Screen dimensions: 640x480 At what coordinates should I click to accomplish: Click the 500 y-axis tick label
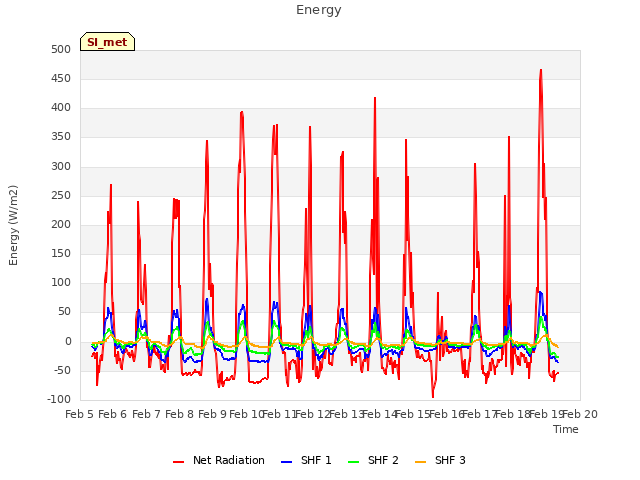tap(61, 50)
